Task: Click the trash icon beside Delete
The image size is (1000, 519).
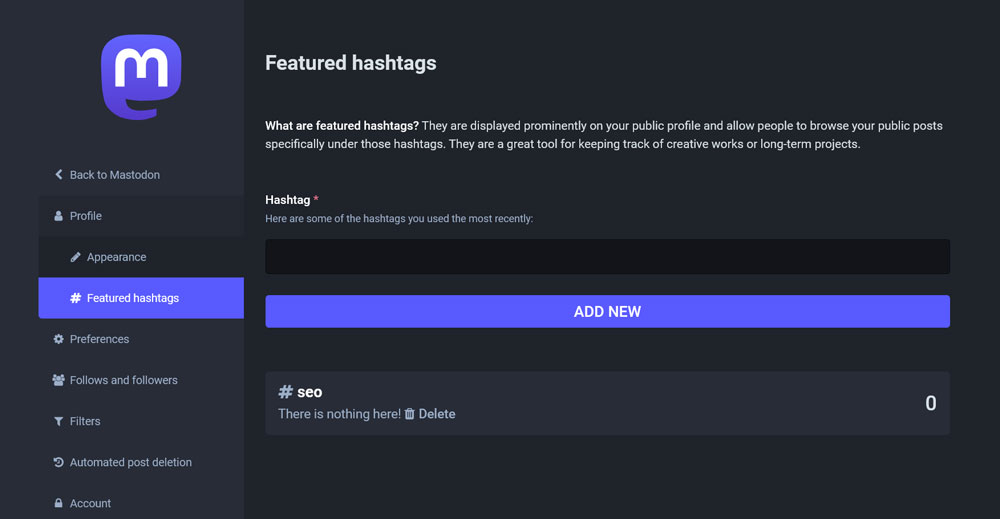Action: tap(409, 414)
